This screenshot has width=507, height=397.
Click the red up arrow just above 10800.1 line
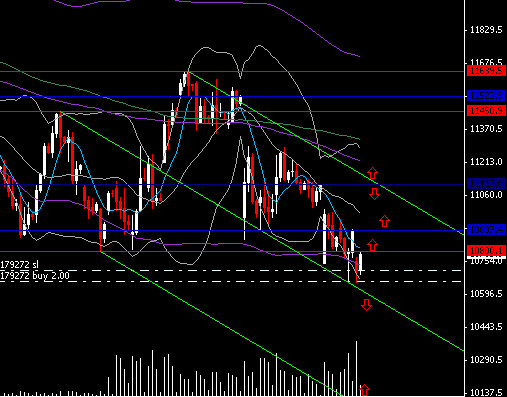coord(372,245)
